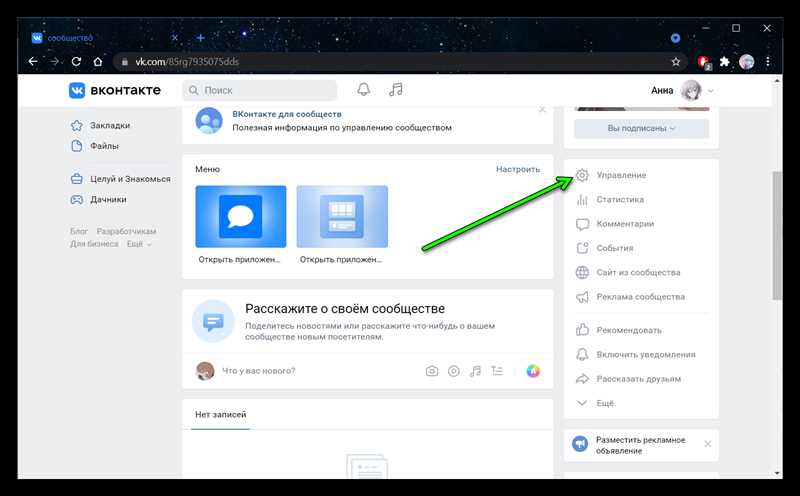
Task: Expand the Вы подписаны dropdown
Action: [641, 129]
